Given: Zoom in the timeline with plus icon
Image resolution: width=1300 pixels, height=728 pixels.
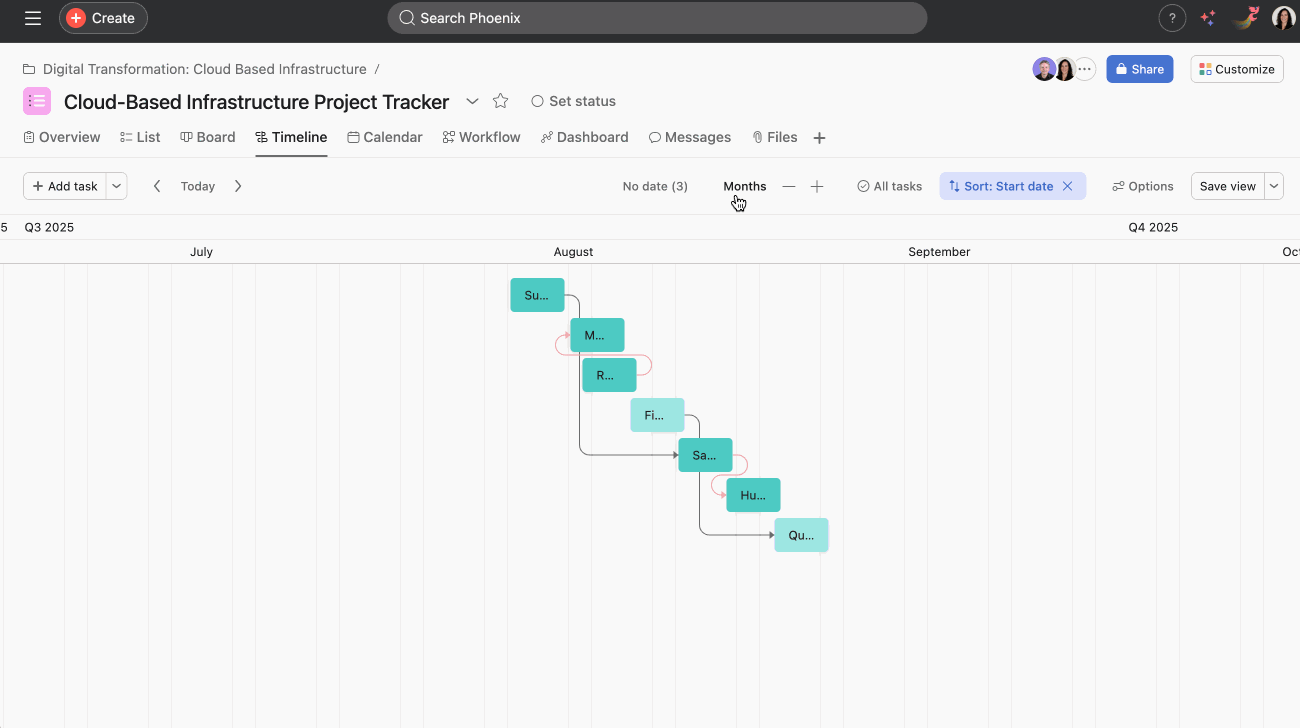Looking at the screenshot, I should point(817,186).
